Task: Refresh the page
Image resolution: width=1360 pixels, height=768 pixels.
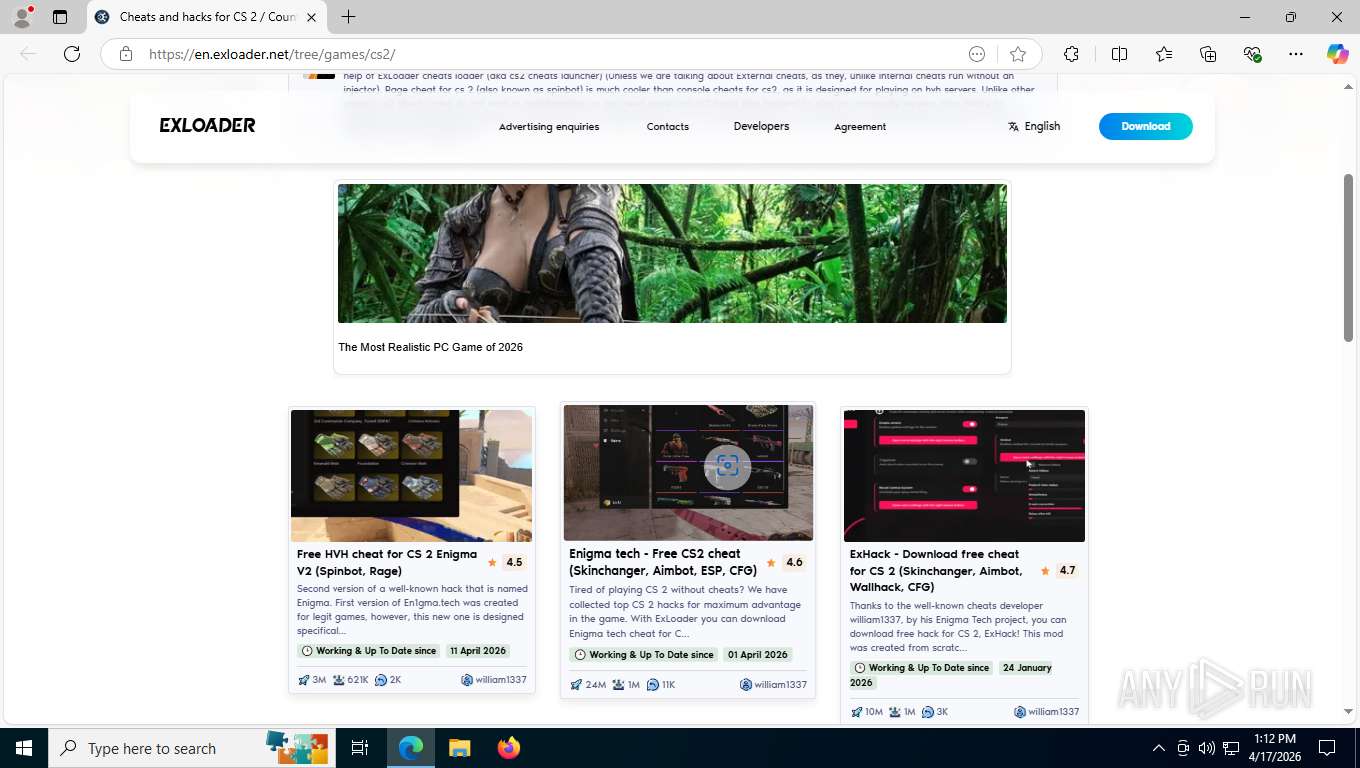Action: click(x=72, y=54)
